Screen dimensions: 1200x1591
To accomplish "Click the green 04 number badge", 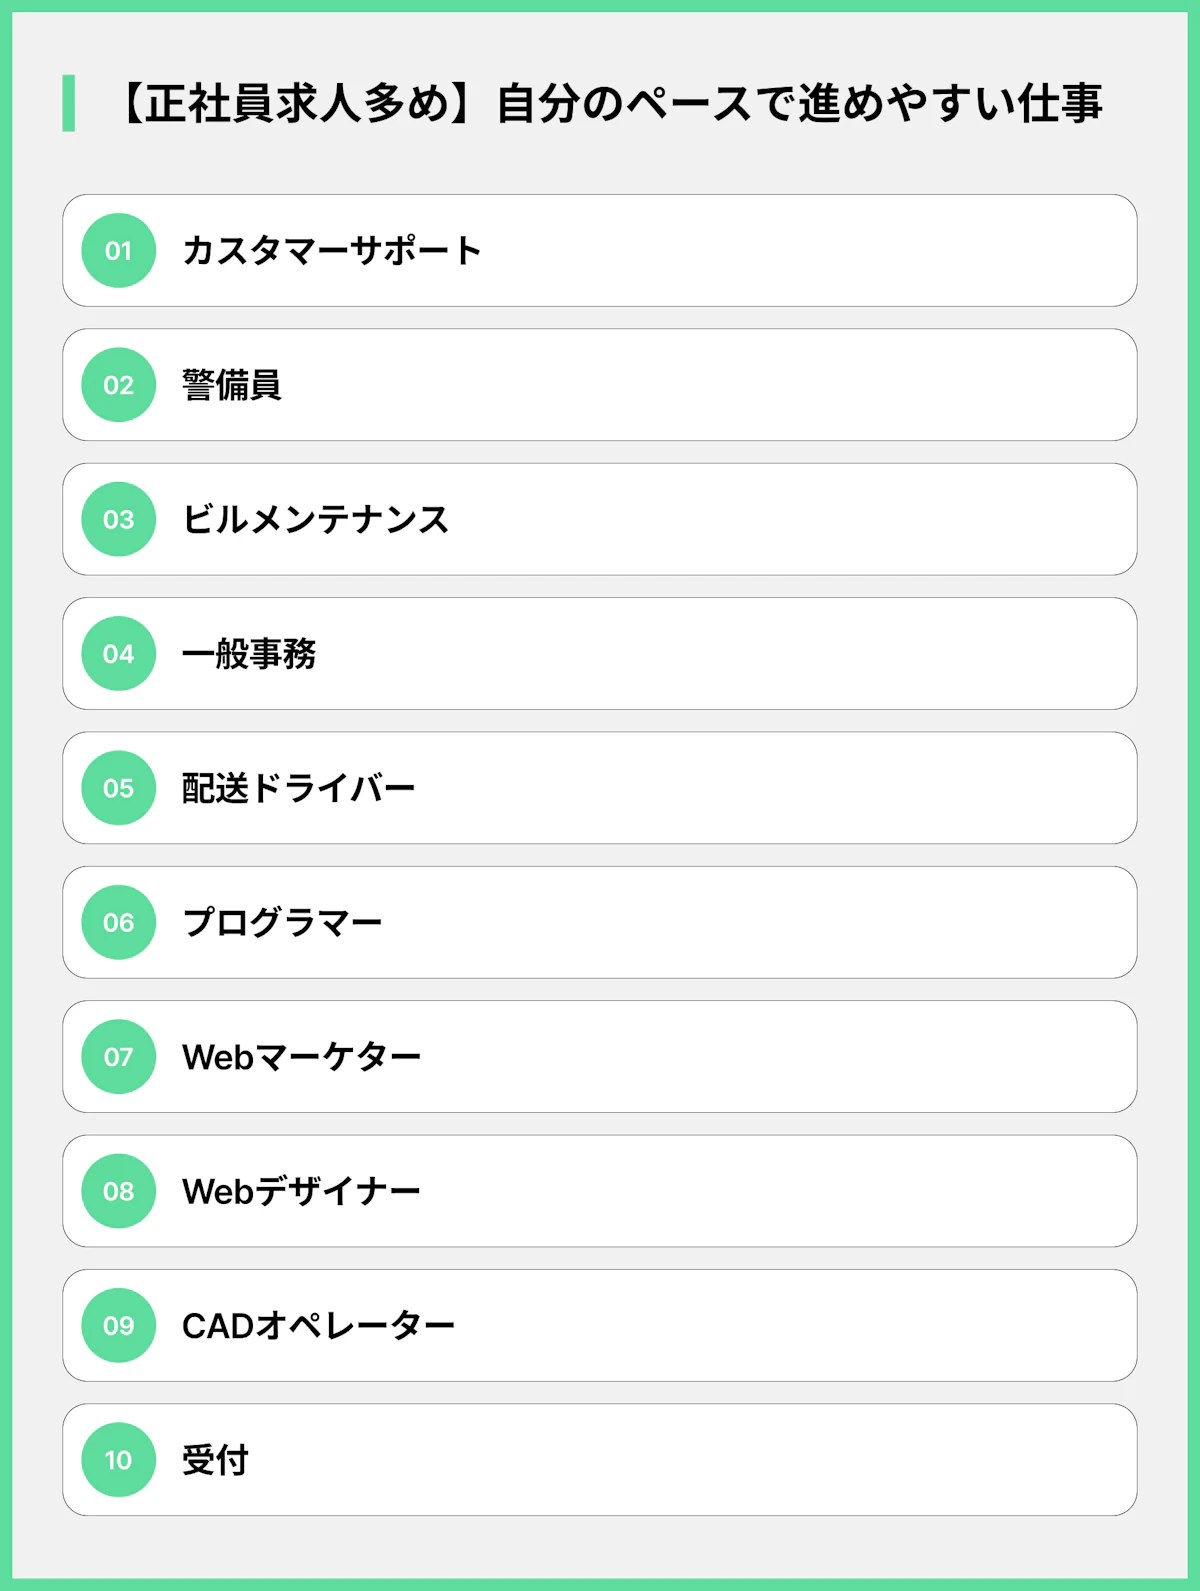I will (118, 654).
